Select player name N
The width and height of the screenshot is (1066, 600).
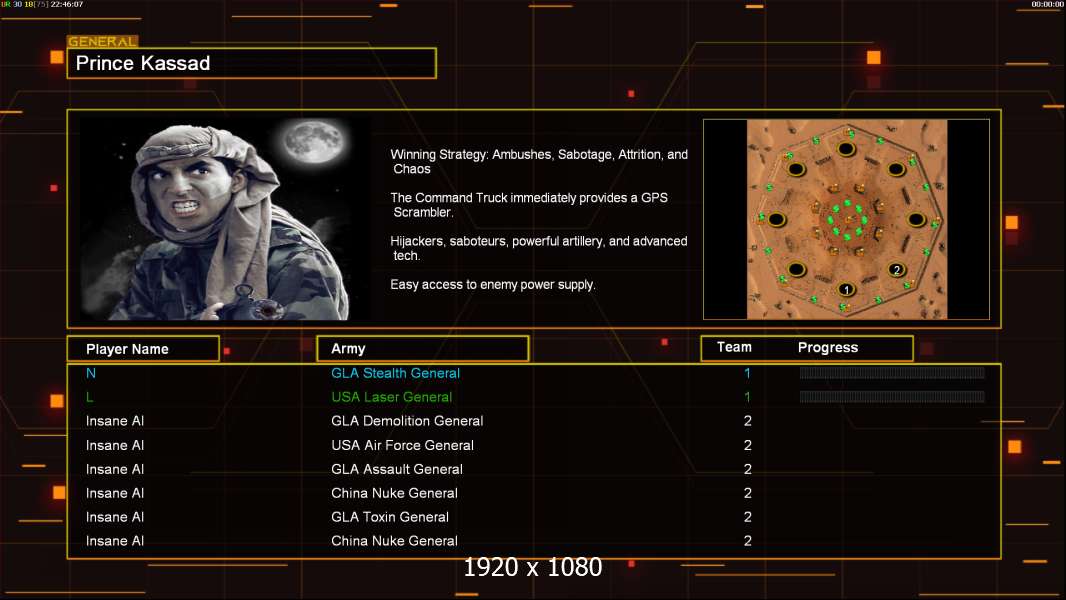pos(91,373)
